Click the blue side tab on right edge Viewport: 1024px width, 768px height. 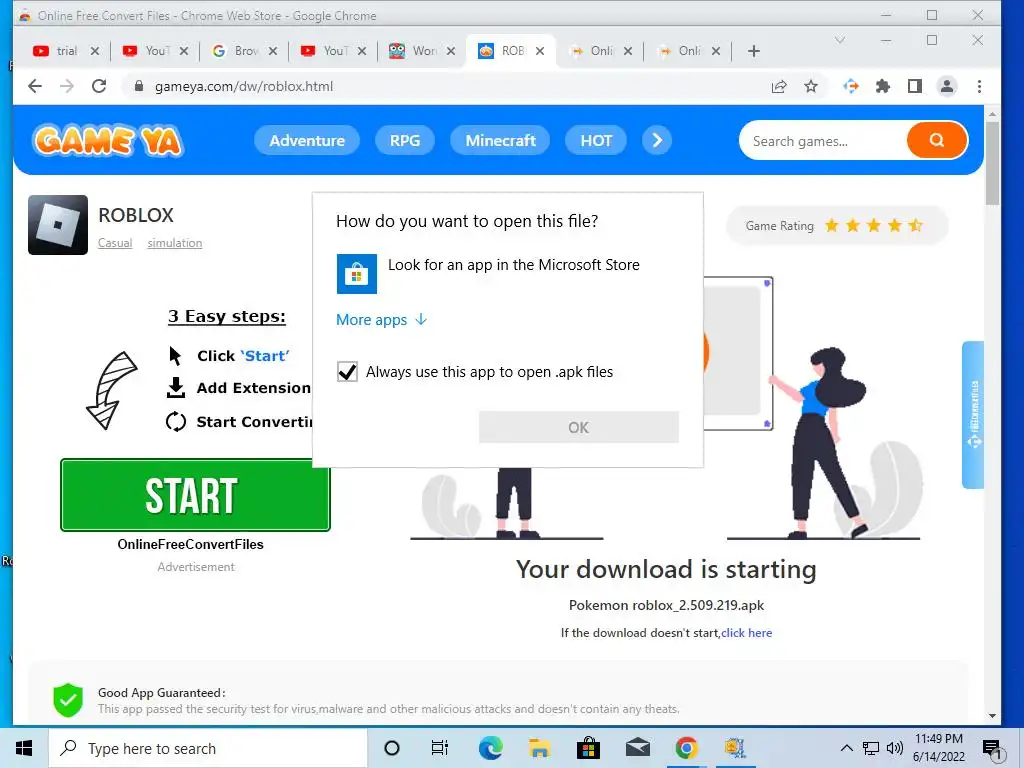(973, 415)
